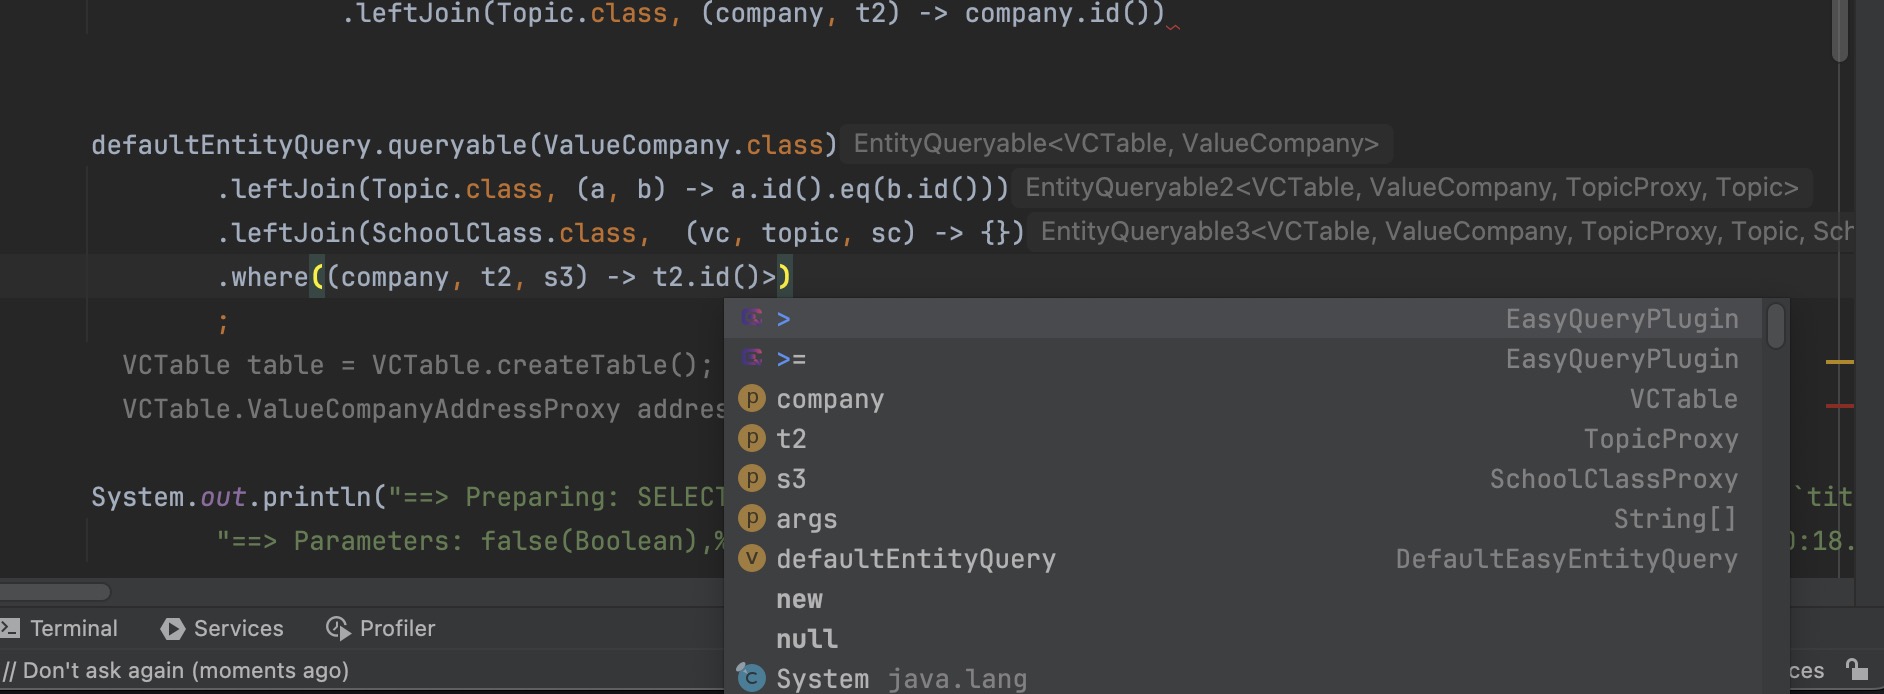Jump to the yellow warning stripe marker
The width and height of the screenshot is (1884, 694).
pos(1840,361)
